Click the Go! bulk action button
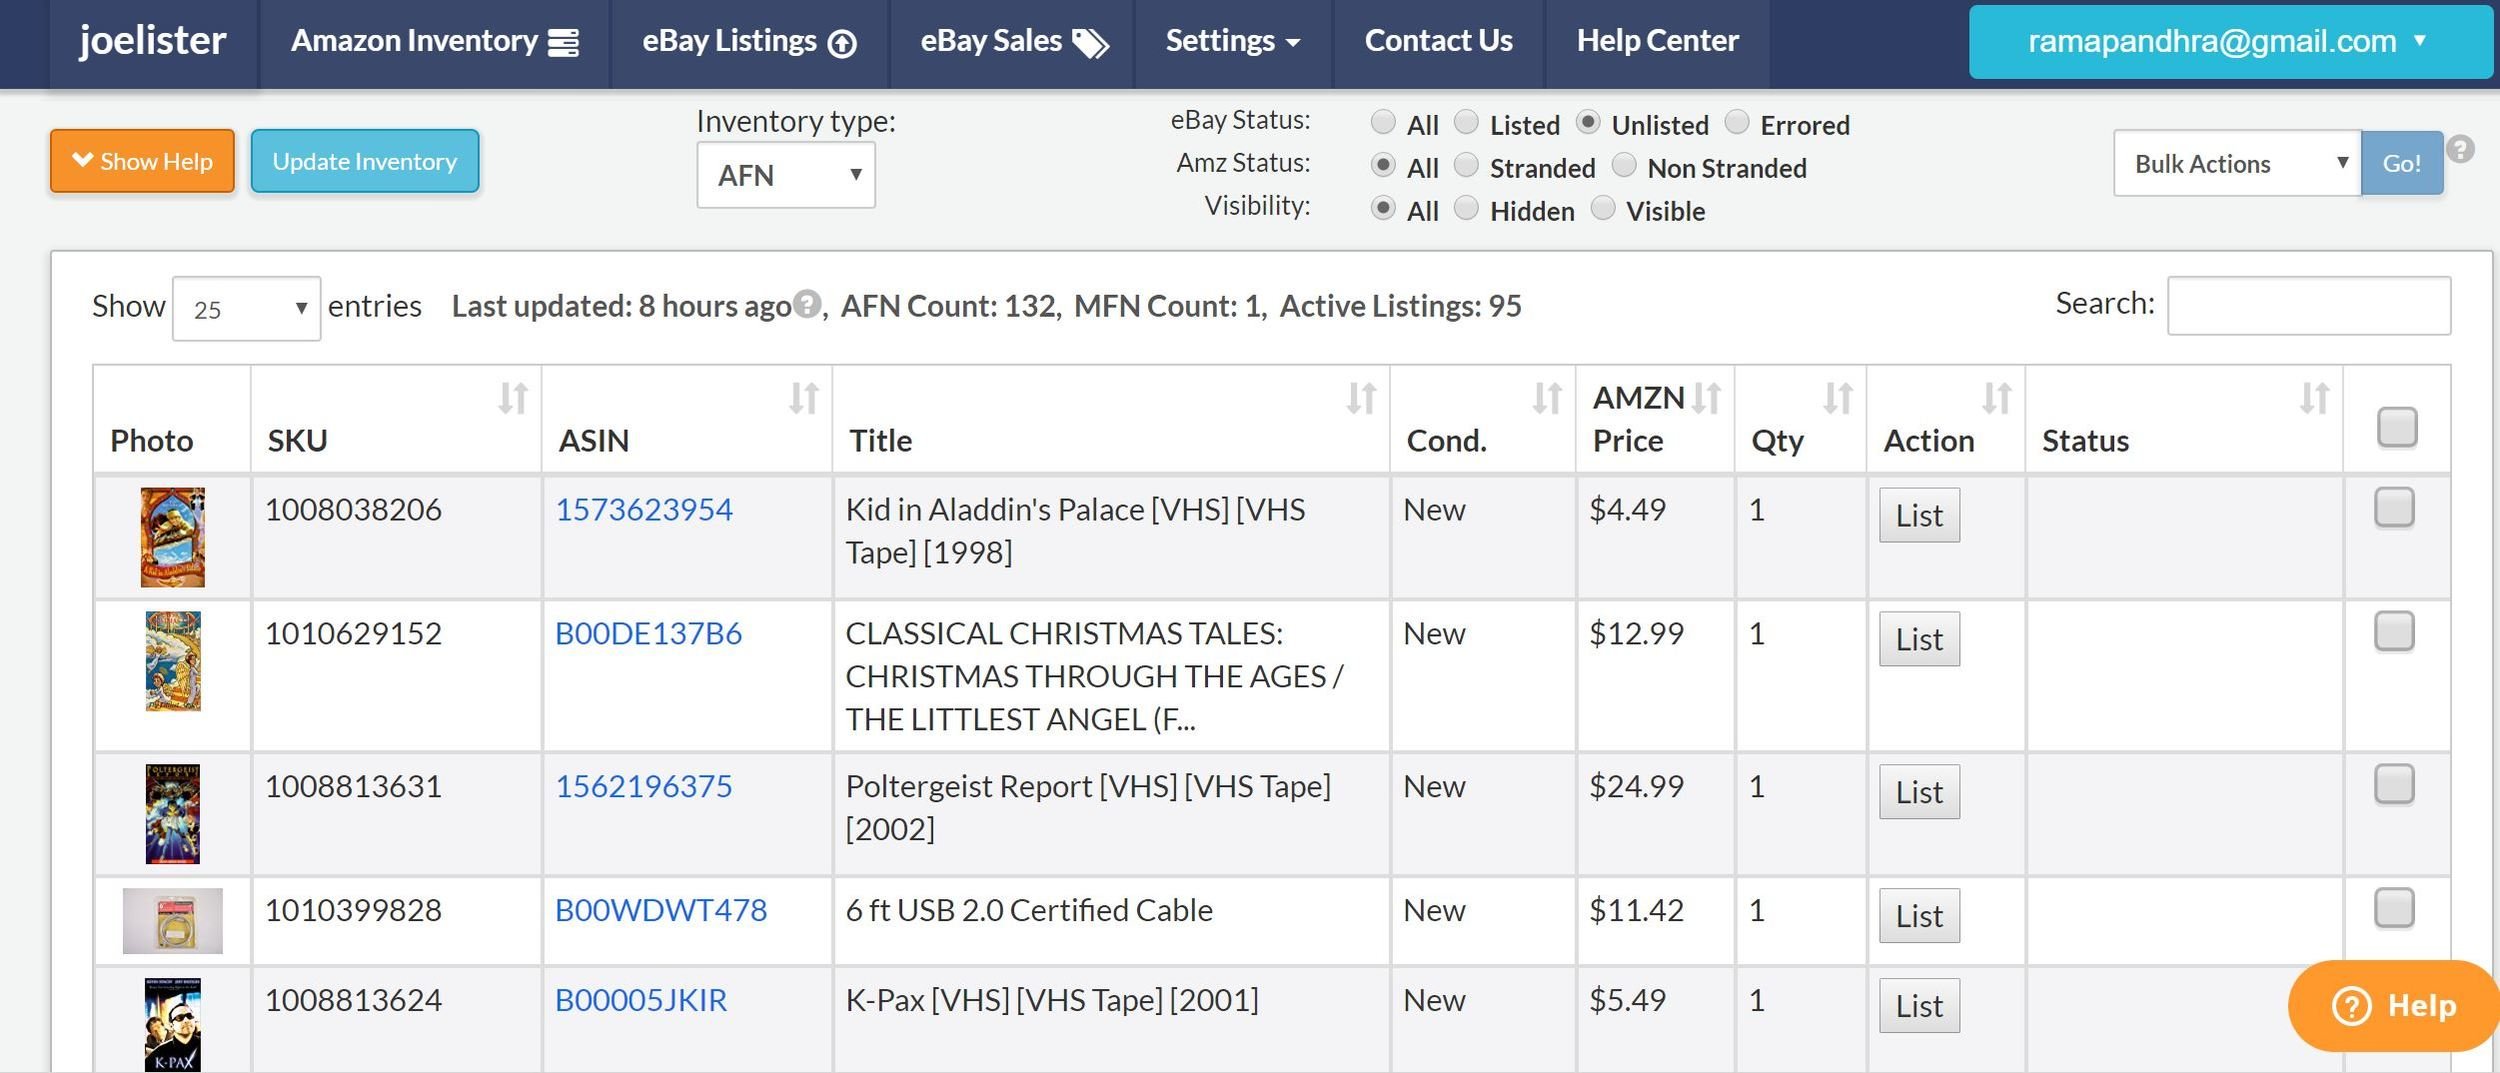 coord(2402,163)
